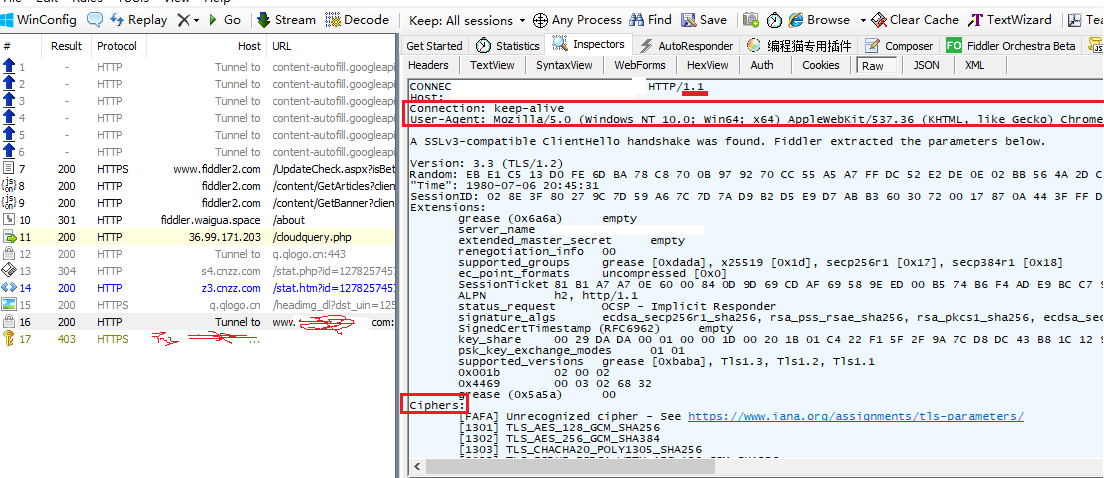This screenshot has width=1104, height=478.
Task: Select the Auth inspector tab
Action: (x=761, y=65)
